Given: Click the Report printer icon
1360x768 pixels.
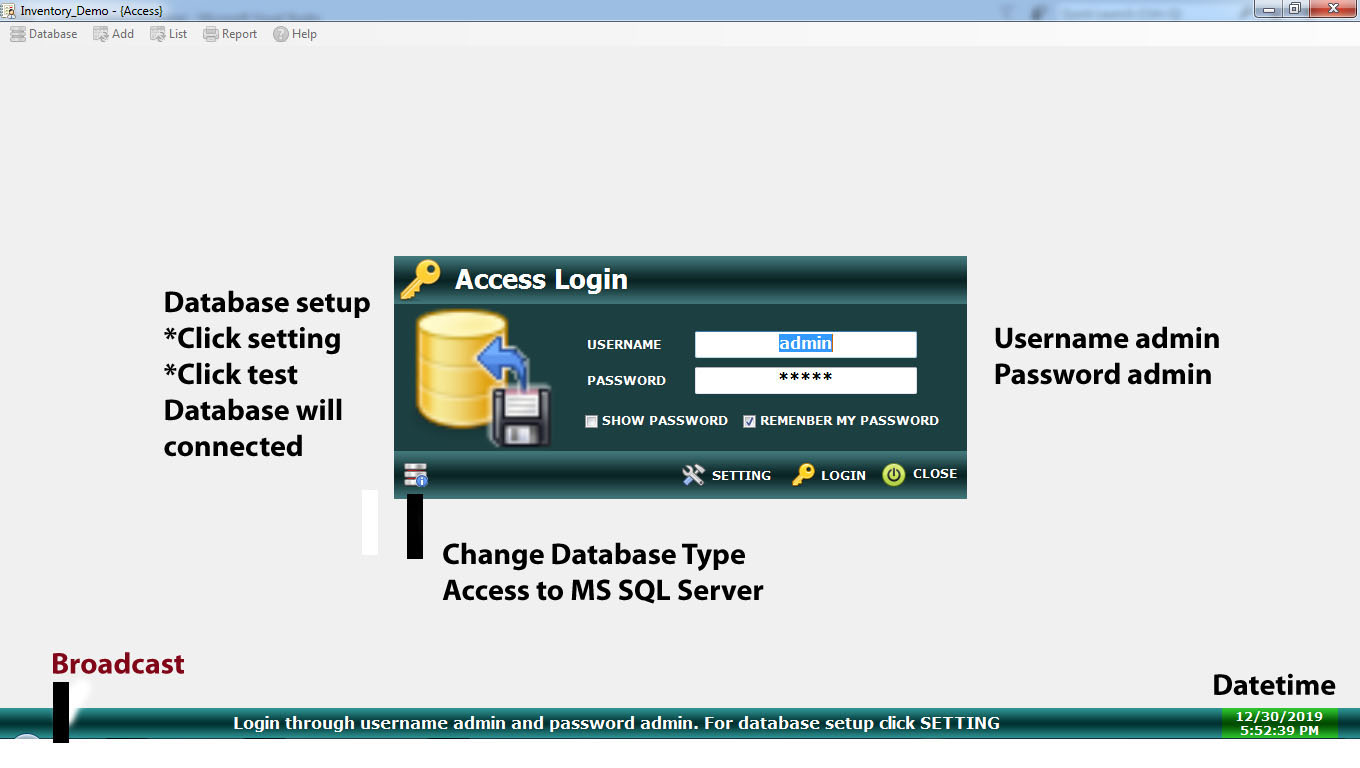Looking at the screenshot, I should coord(209,33).
